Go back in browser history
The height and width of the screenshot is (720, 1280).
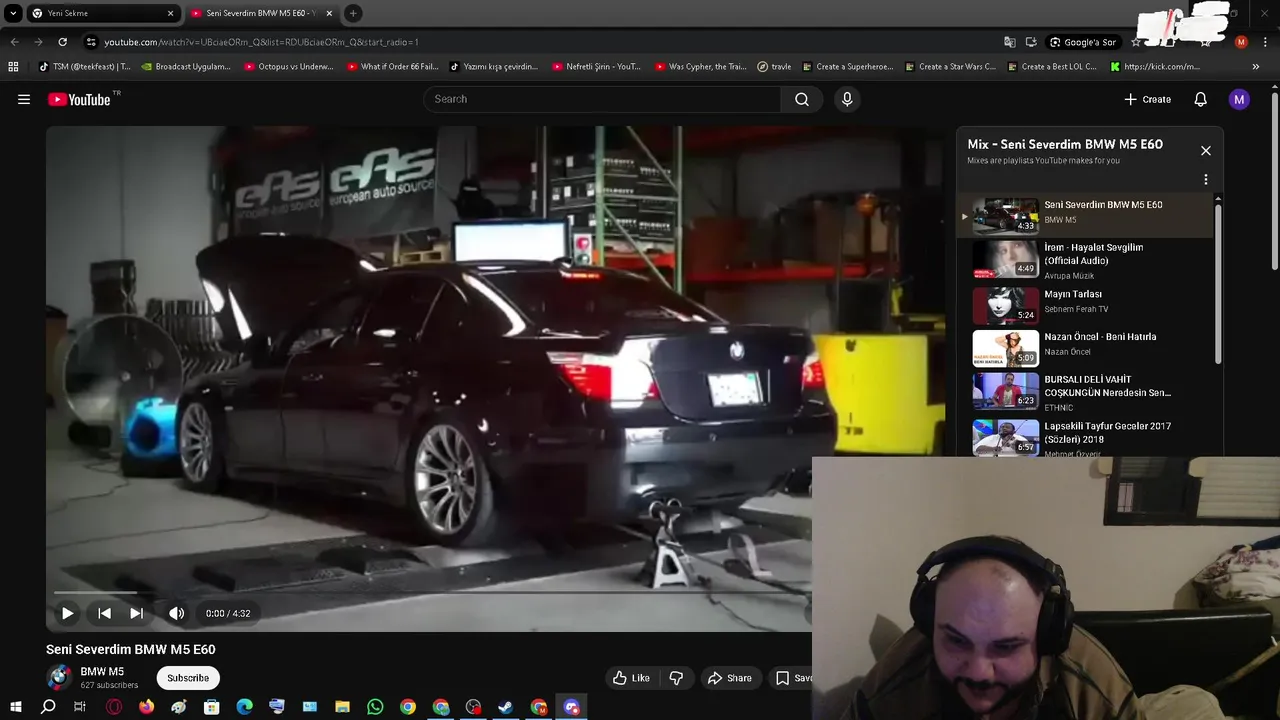point(14,42)
